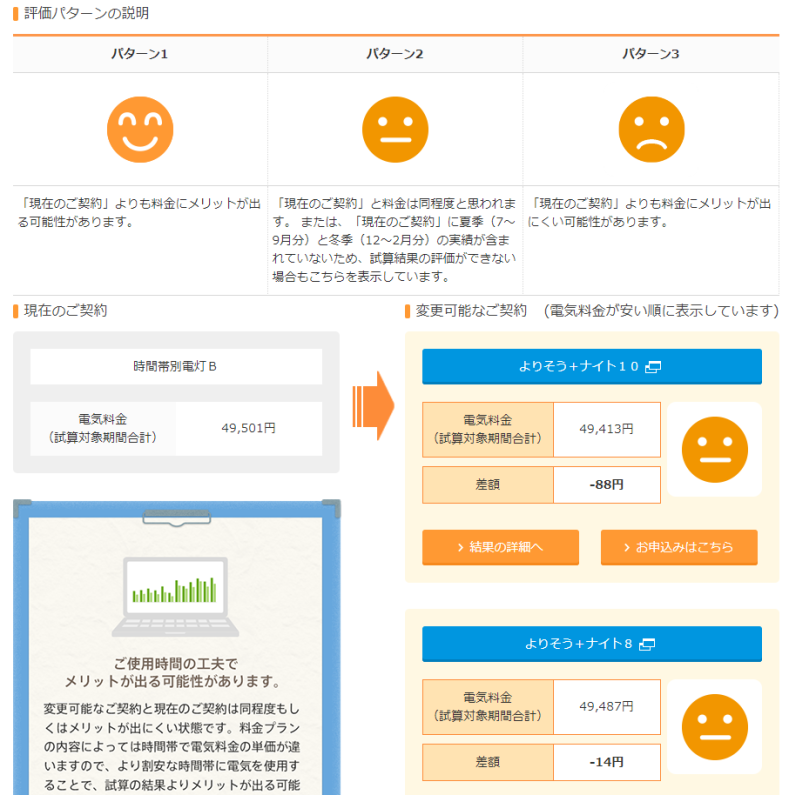Screen dimensions: 789x795
Task: Click the 現在のご契約 section heading
Action: (65, 310)
